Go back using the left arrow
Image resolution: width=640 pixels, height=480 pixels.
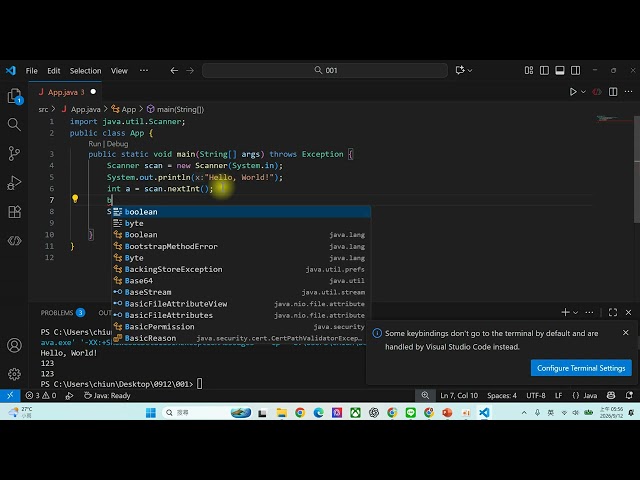pos(174,71)
